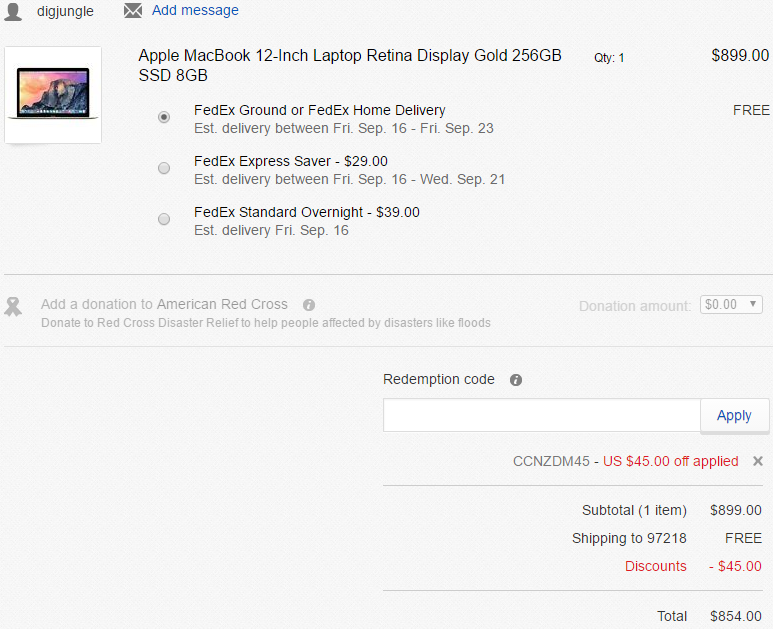
Task: Open the Add message link
Action: (195, 11)
